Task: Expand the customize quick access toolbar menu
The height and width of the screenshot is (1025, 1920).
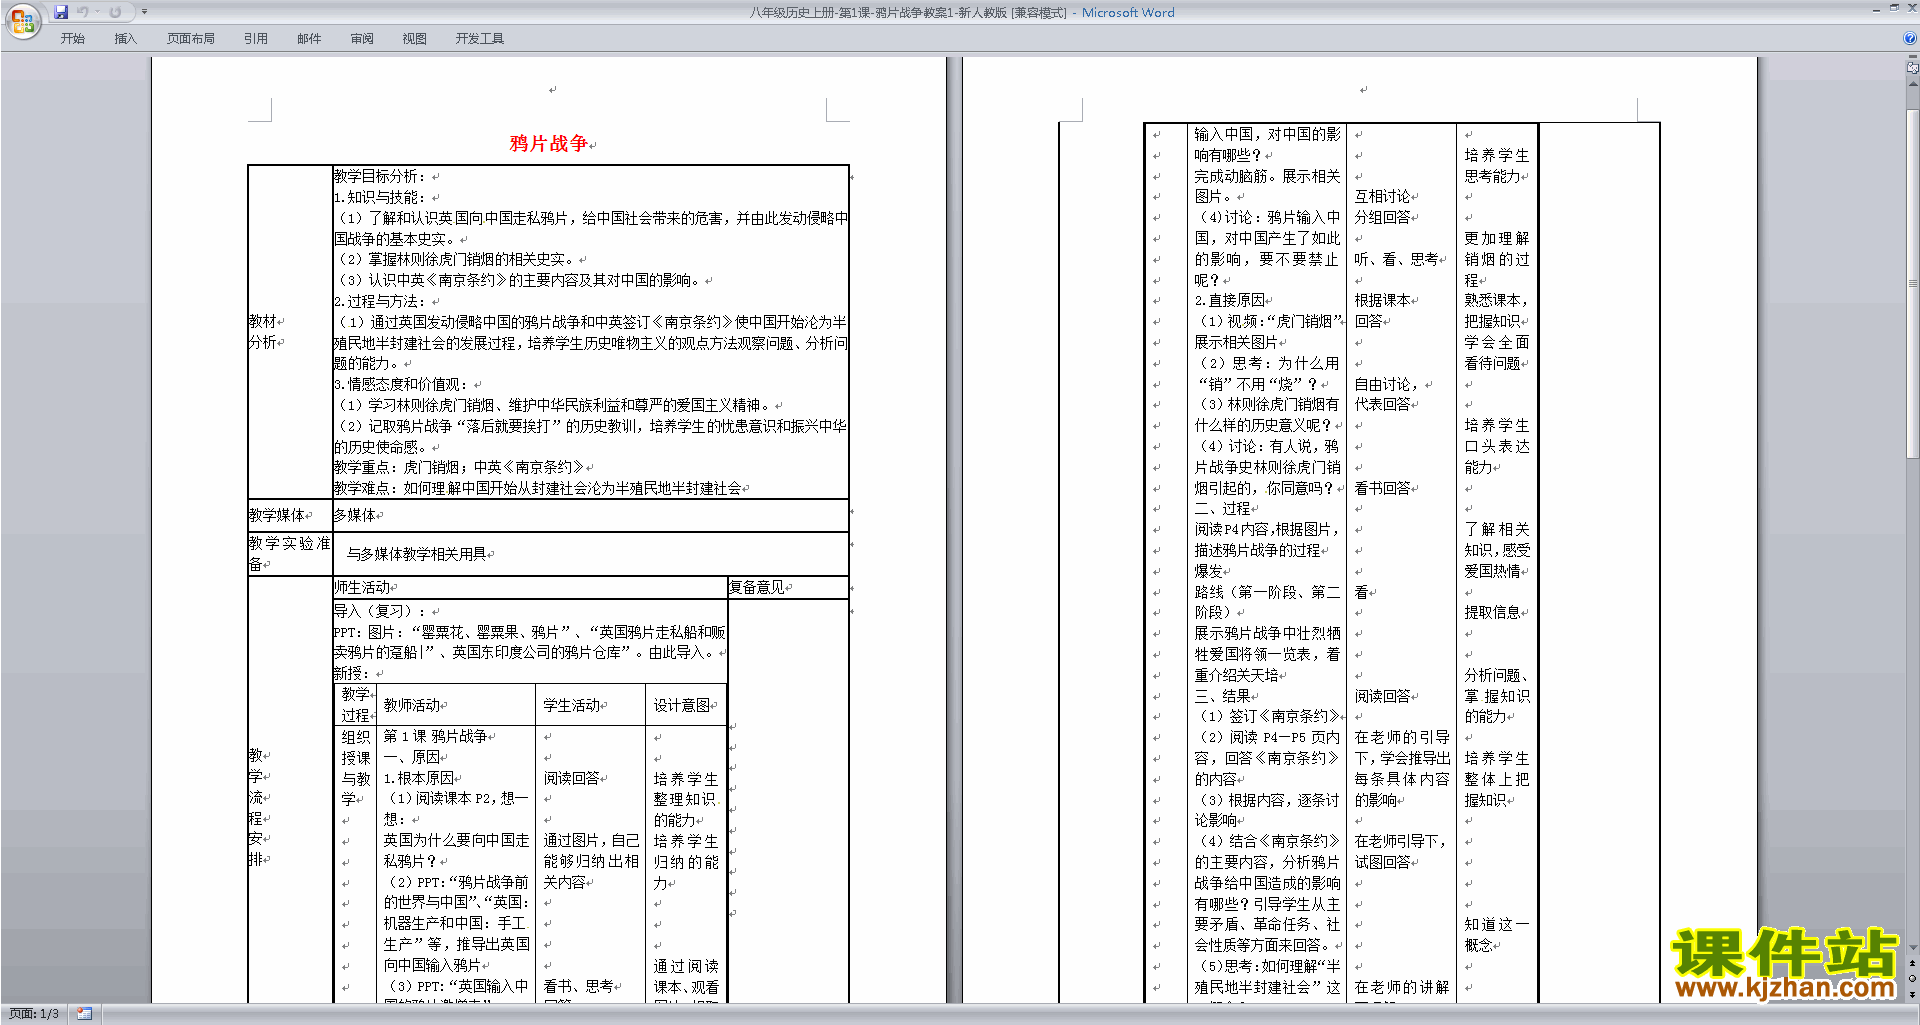Action: pyautogui.click(x=144, y=12)
